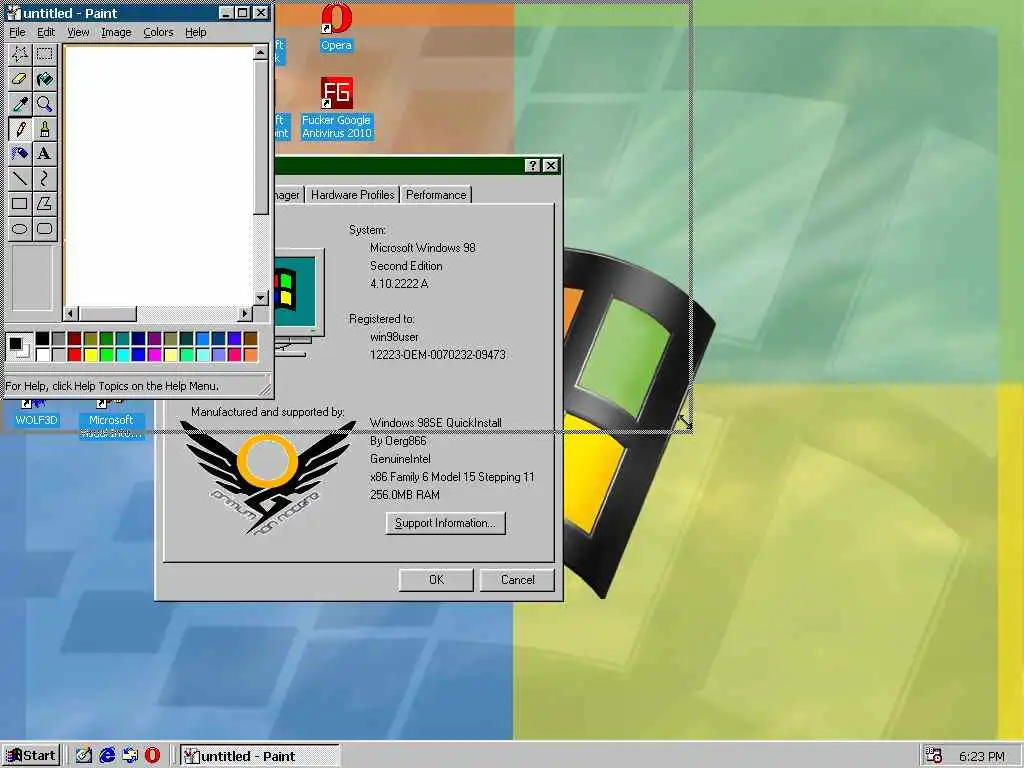Image resolution: width=1024 pixels, height=768 pixels.
Task: Click the Start button on taskbar
Action: point(31,756)
